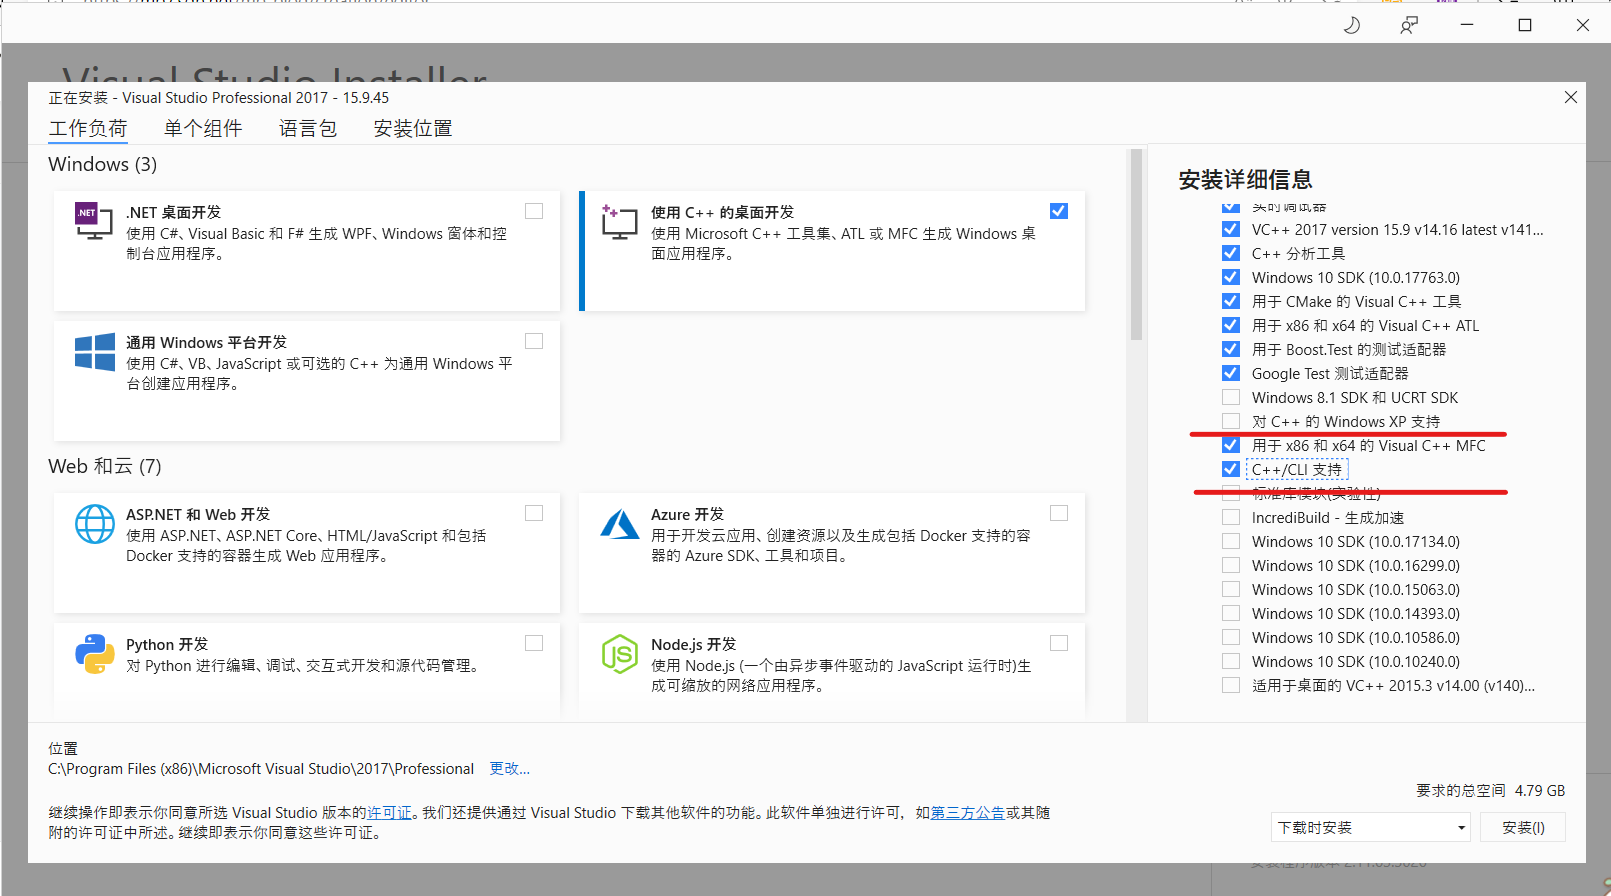Screen dimensions: 1611x896
Task: Open the 第三方公告 link
Action: coord(968,812)
